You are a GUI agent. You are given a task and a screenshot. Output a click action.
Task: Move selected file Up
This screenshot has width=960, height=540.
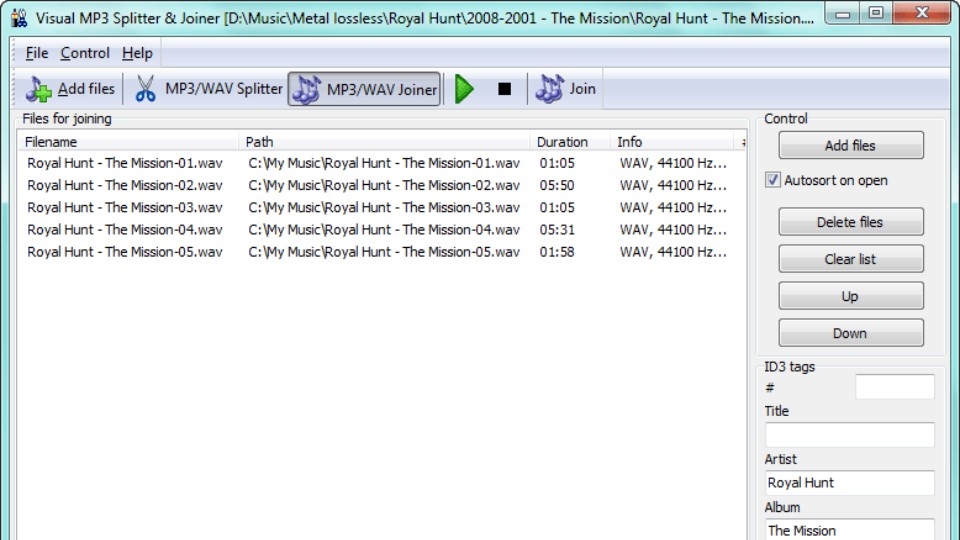[850, 296]
